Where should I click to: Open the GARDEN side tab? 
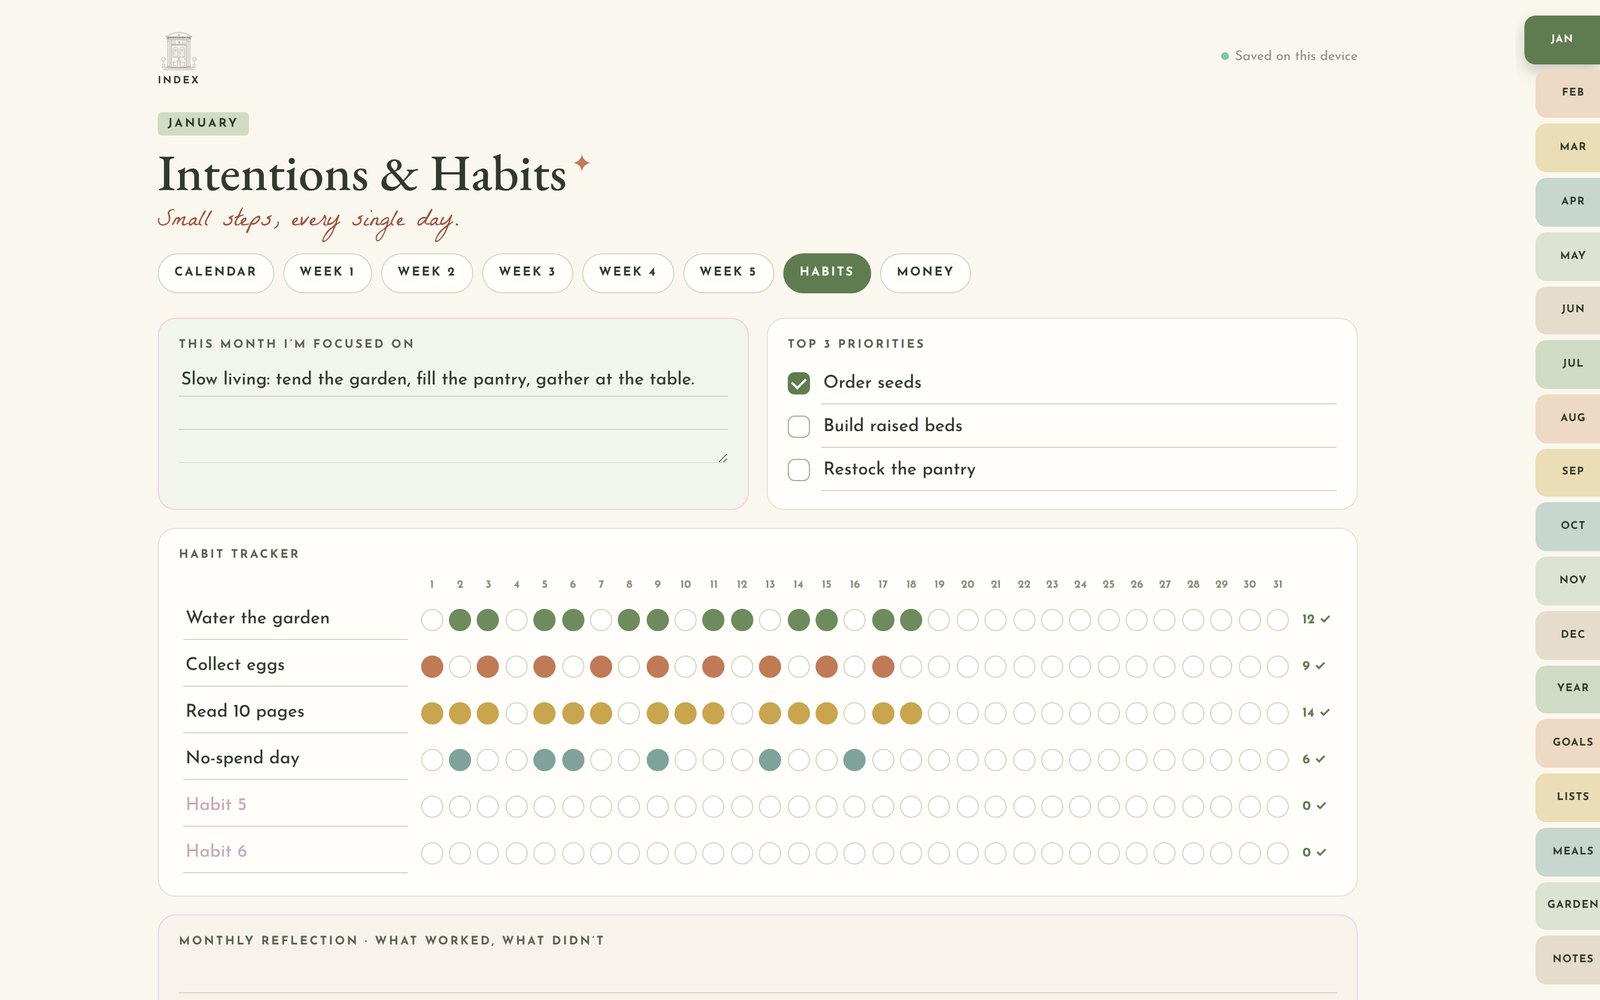[x=1570, y=905]
